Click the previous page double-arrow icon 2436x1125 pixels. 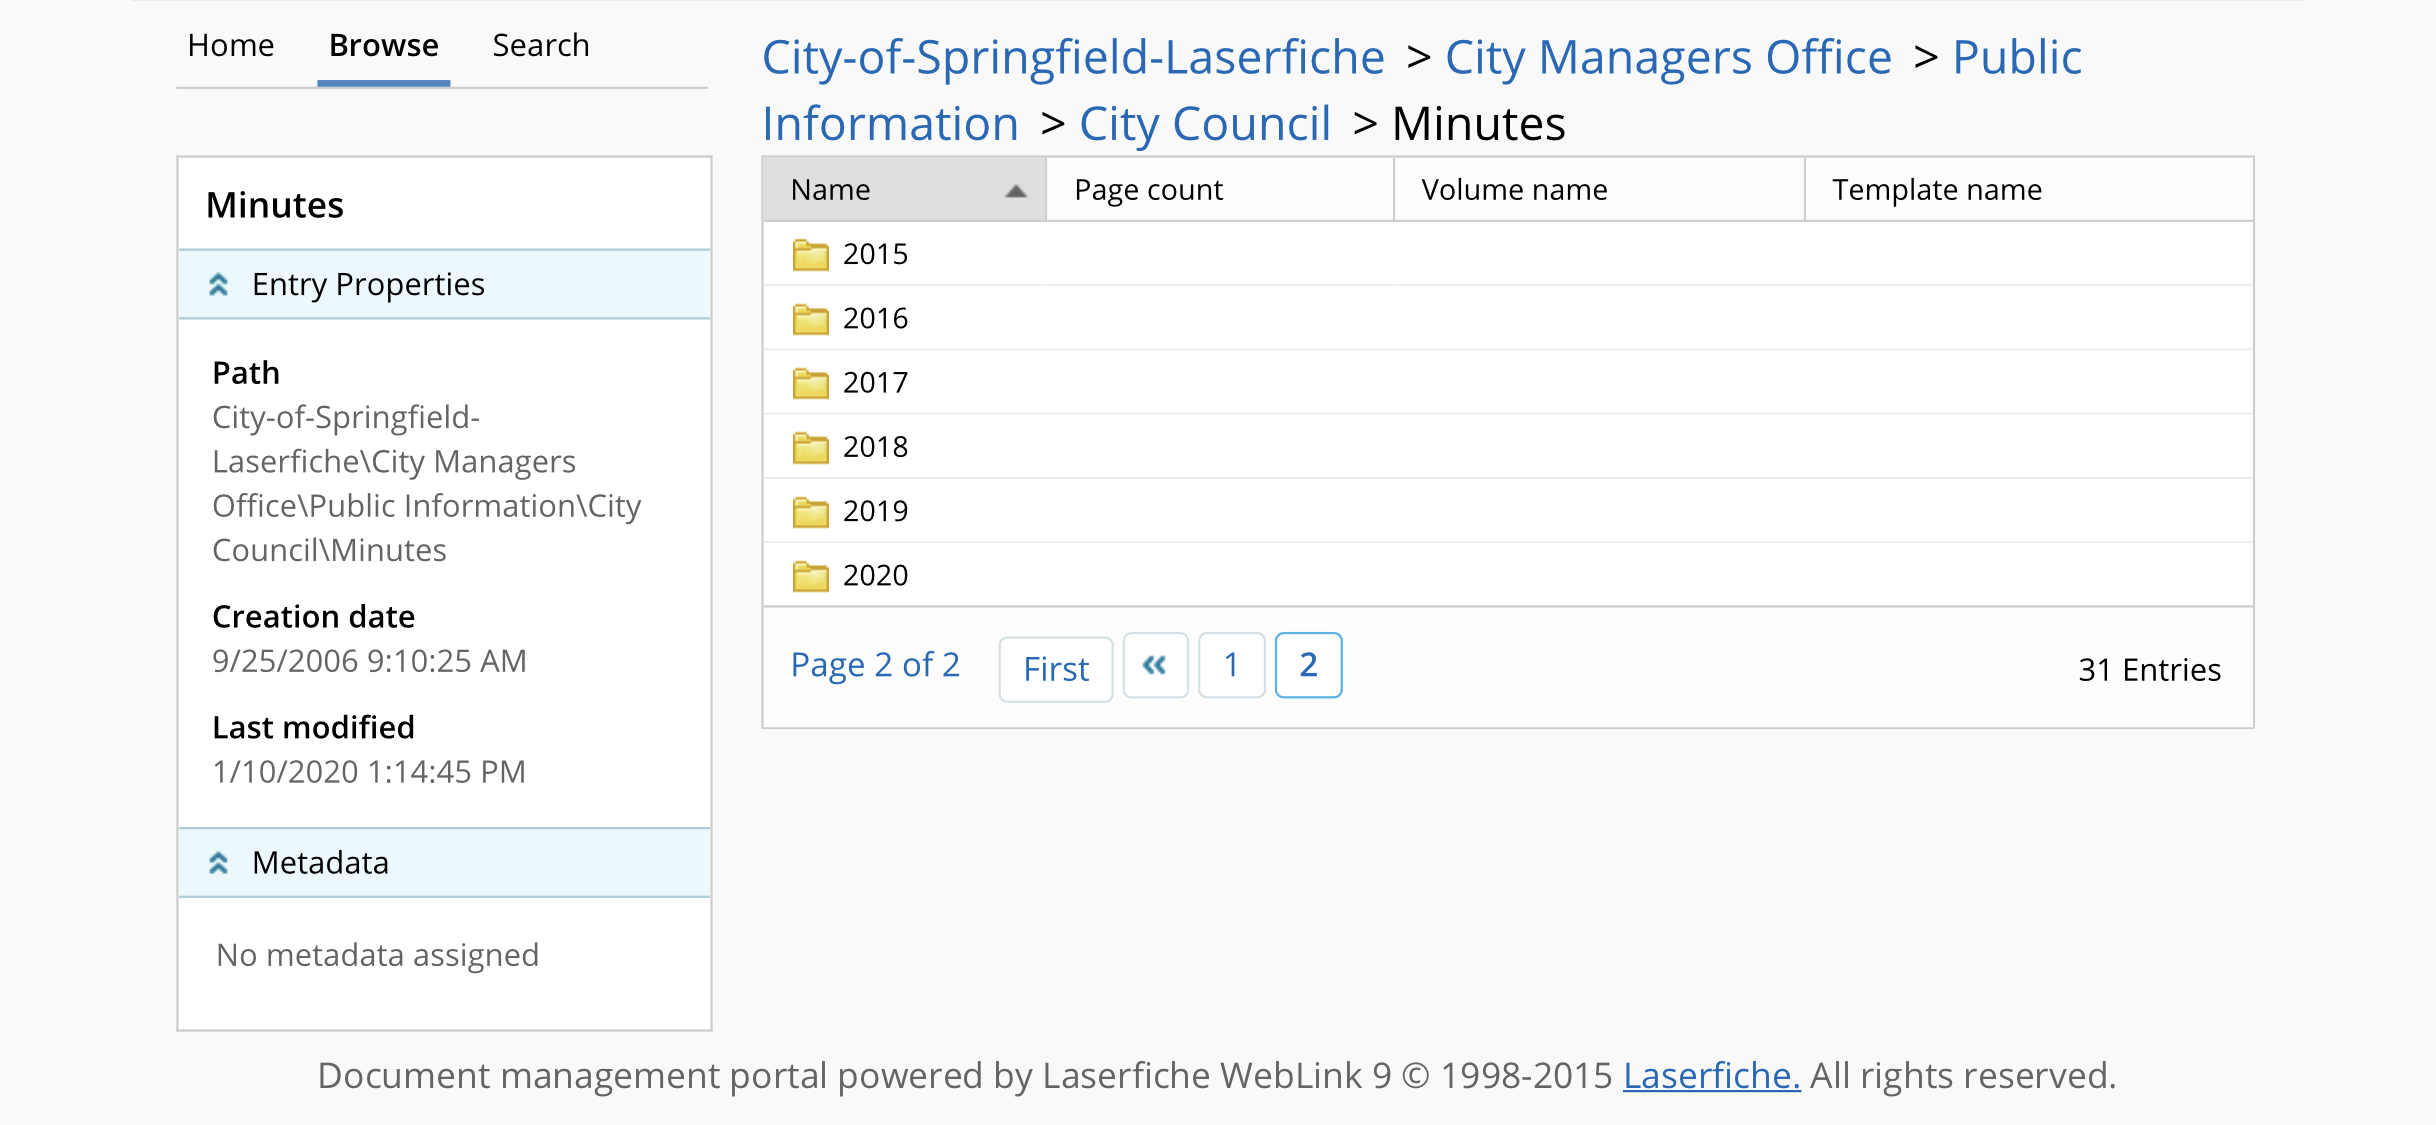(1155, 666)
